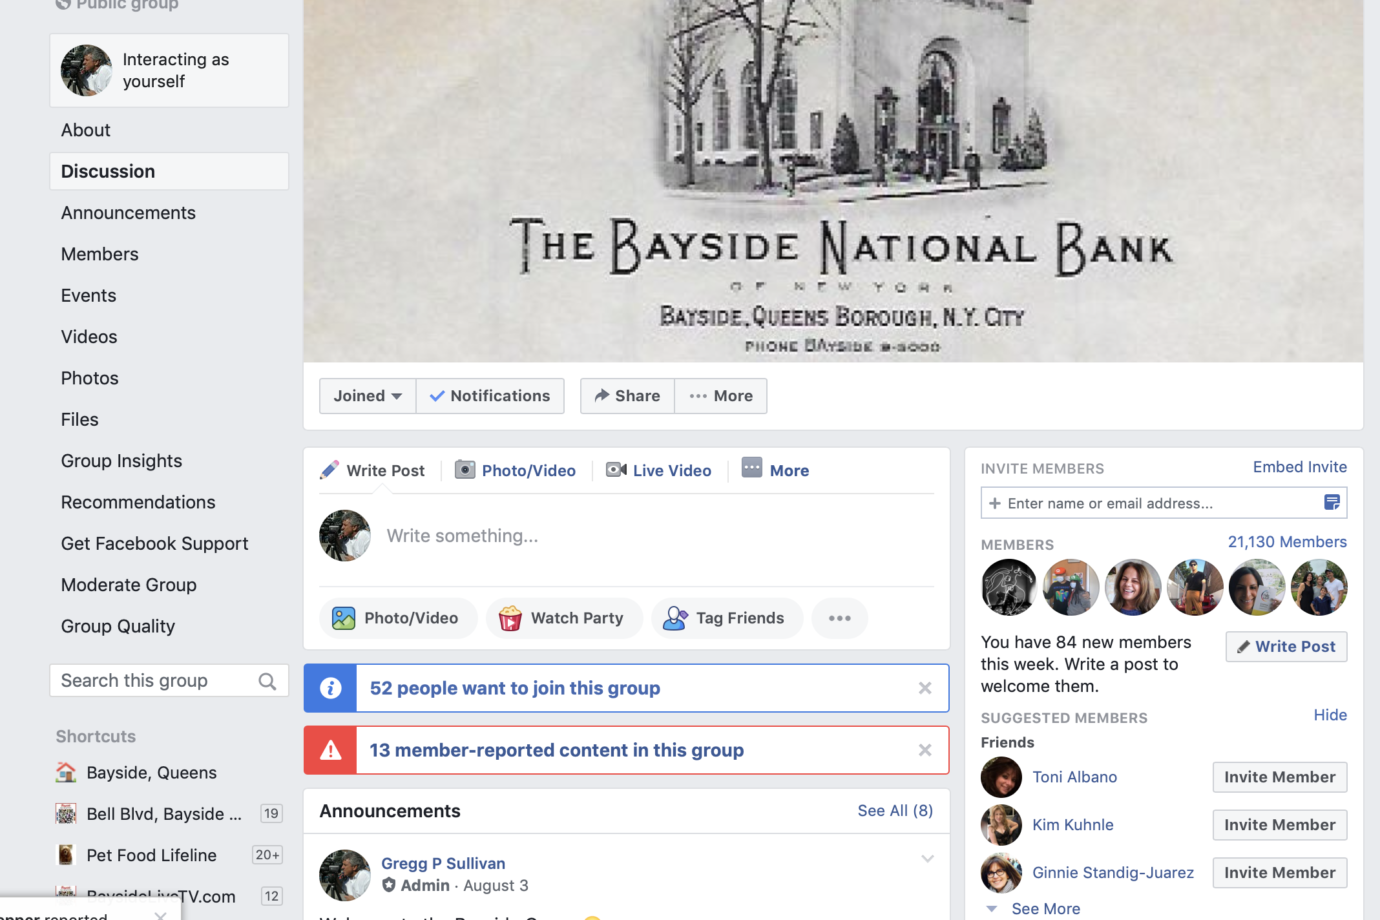
Task: Open Gregg P Sullivan's profile link
Action: click(443, 863)
